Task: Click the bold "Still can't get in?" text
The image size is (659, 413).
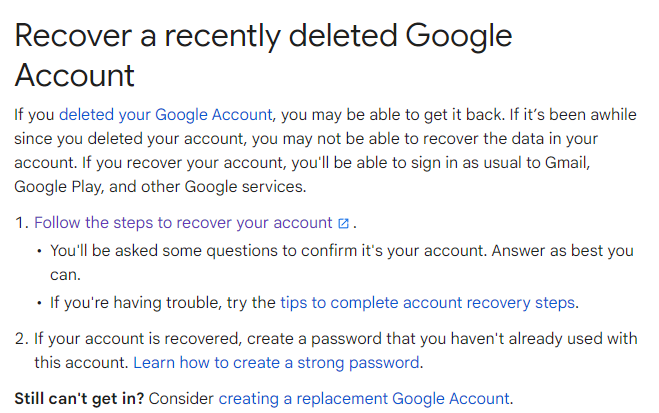Action: tap(78, 399)
